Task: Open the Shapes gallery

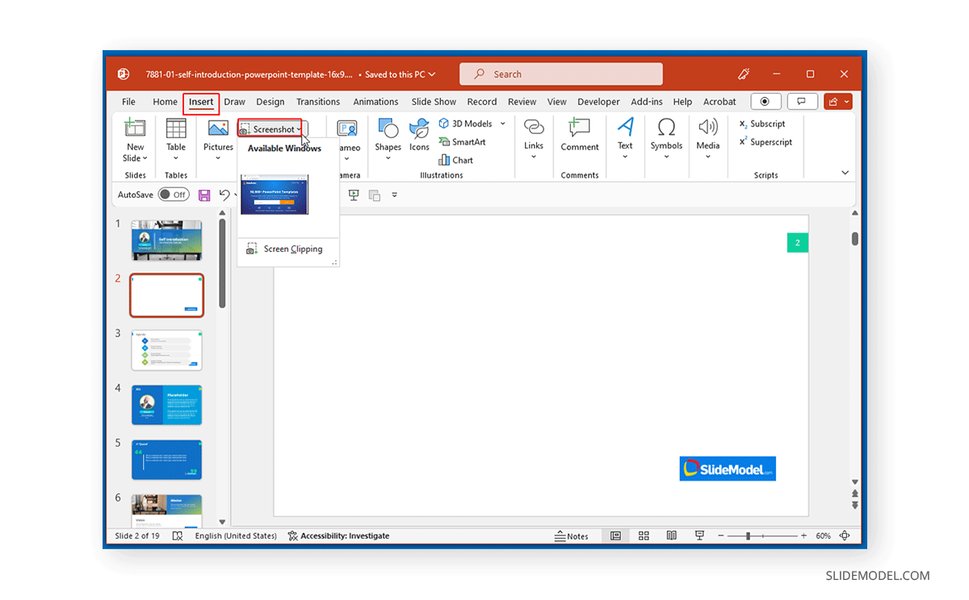Action: tap(387, 139)
